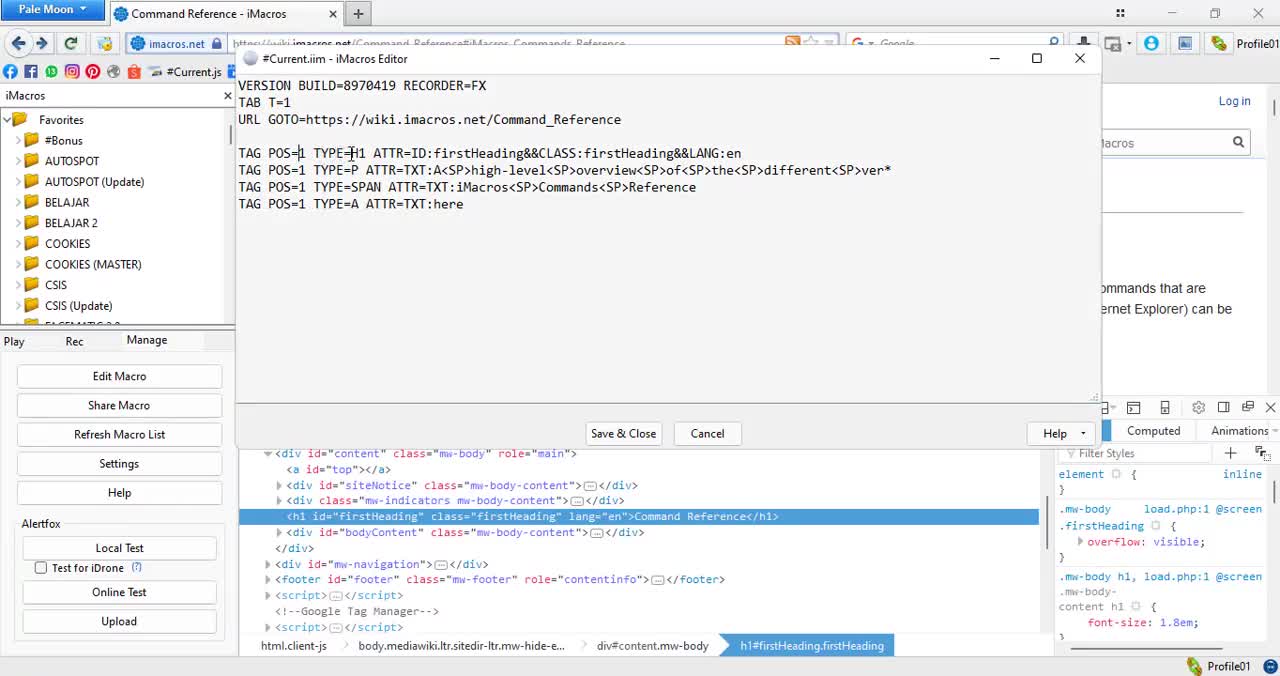Expand the overflow property triangle
The image size is (1280, 676).
click(1080, 541)
